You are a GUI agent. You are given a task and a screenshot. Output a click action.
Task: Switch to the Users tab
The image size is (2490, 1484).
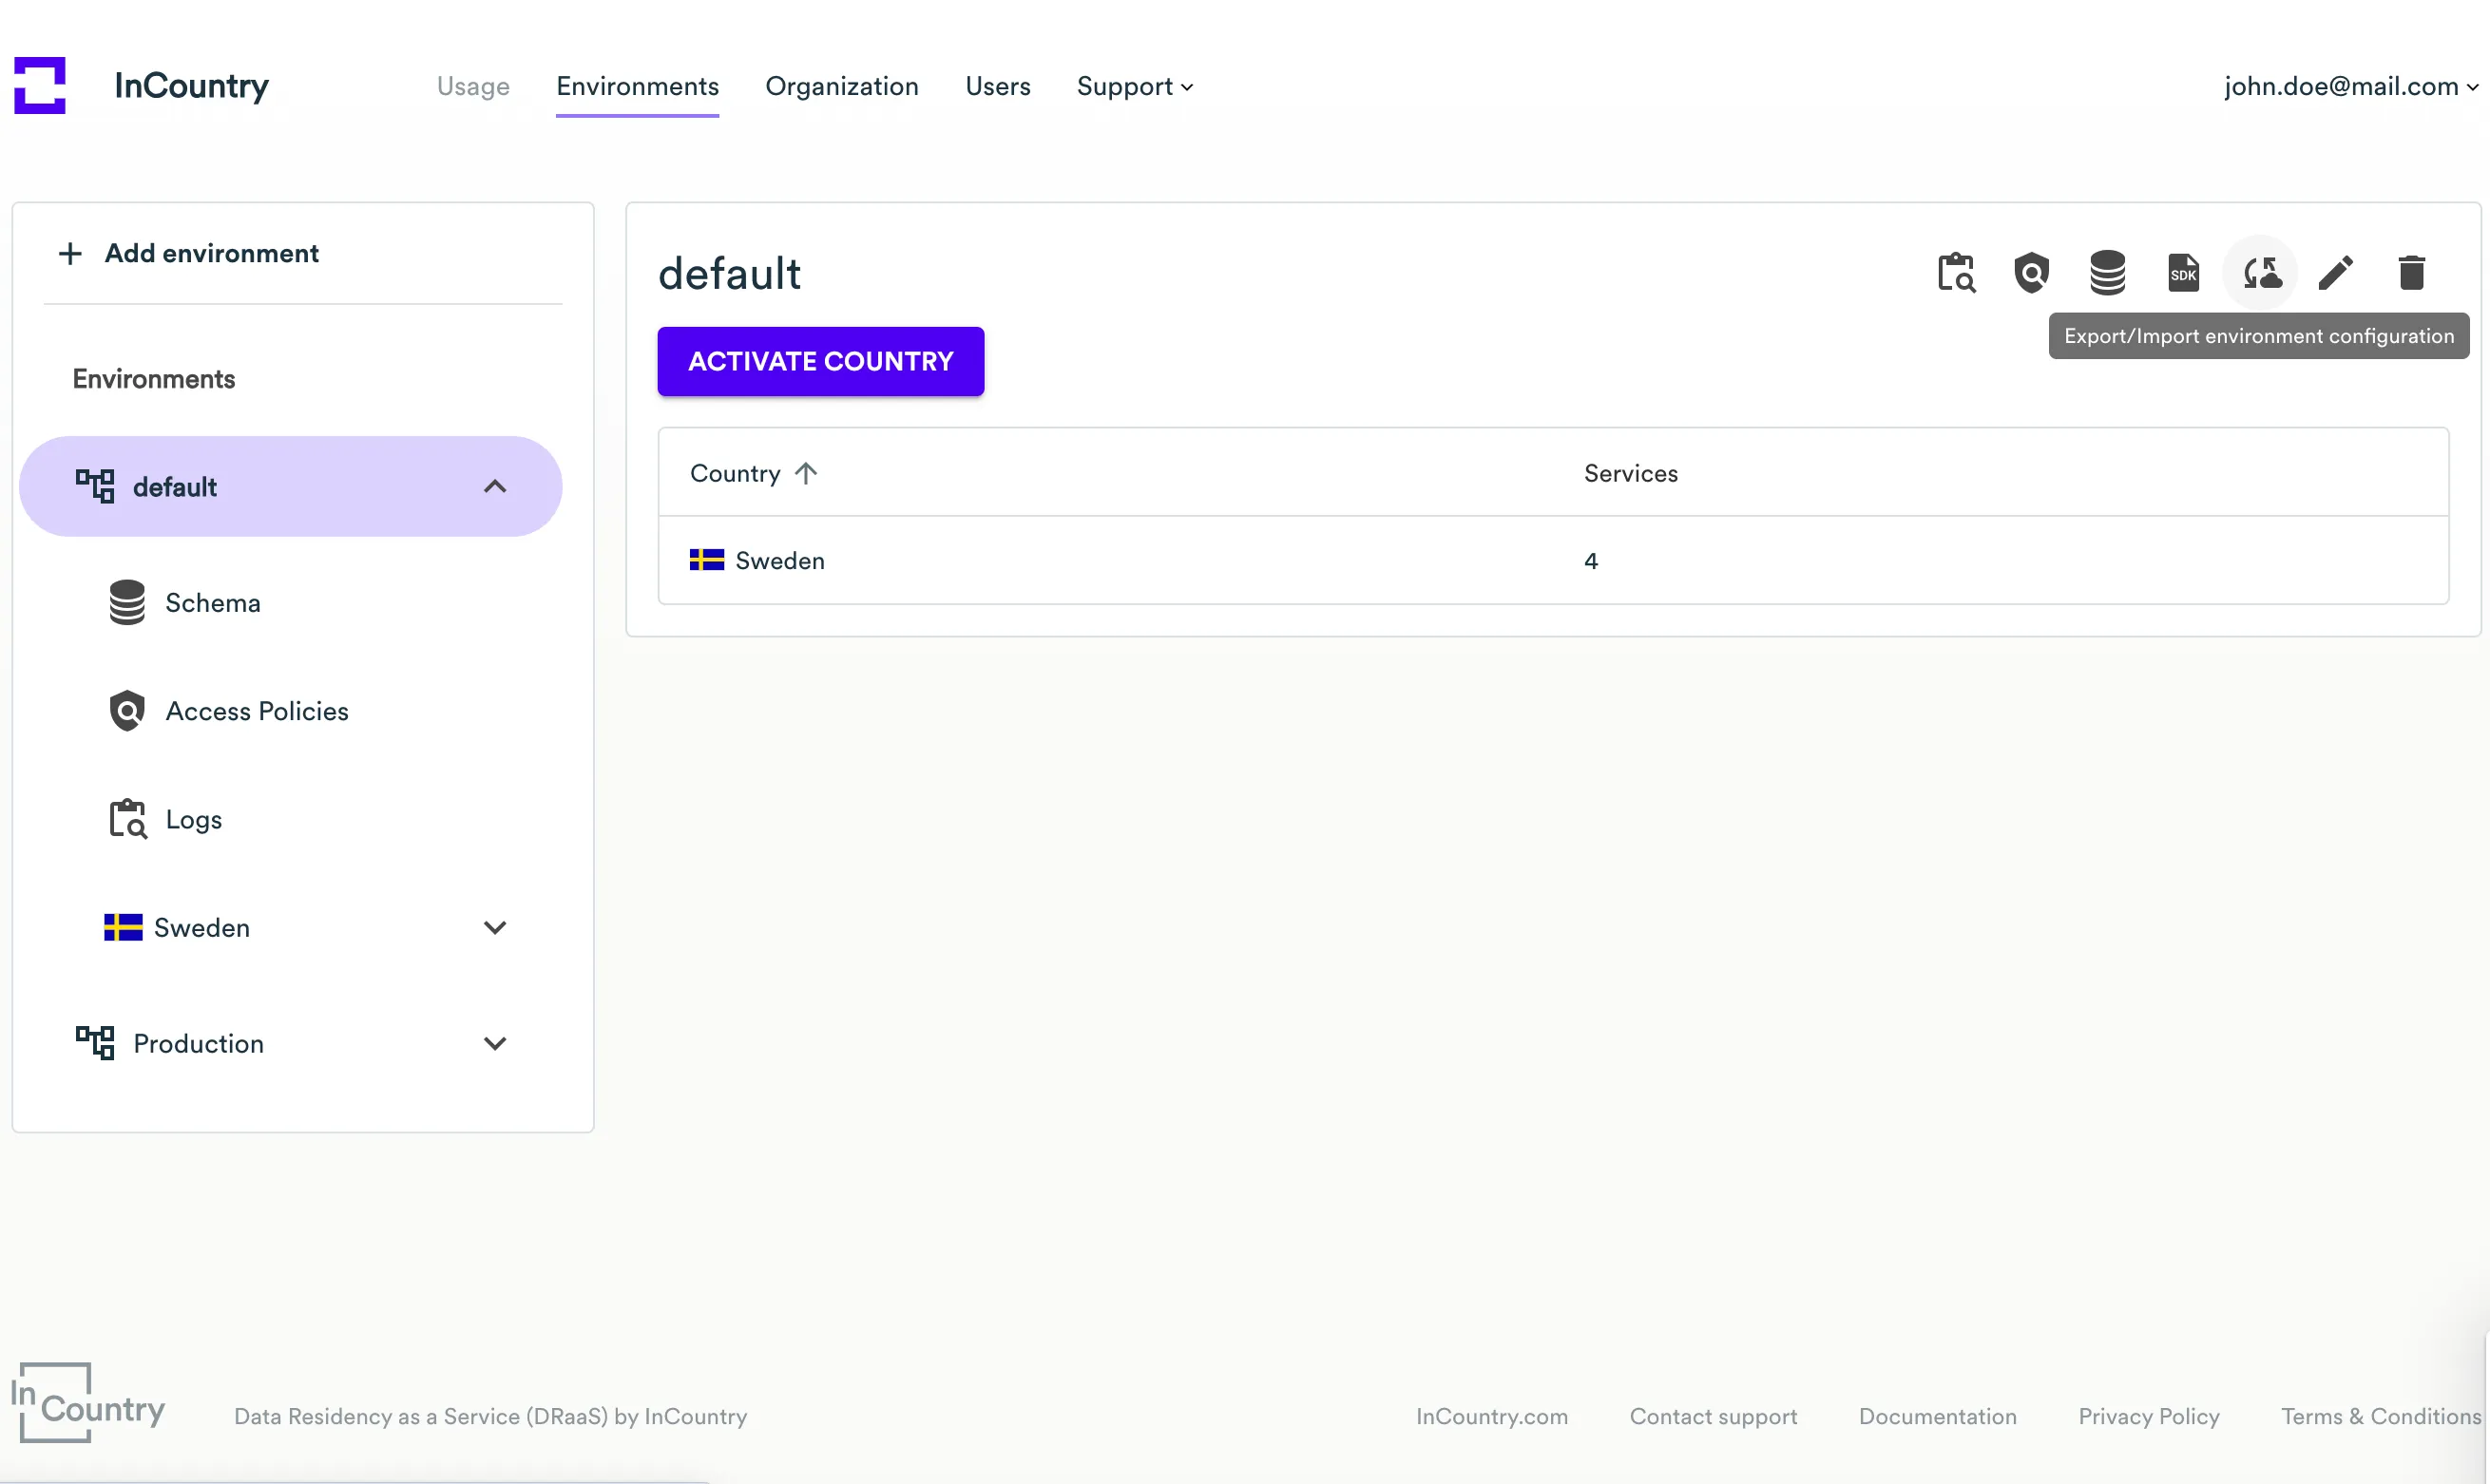coord(997,86)
